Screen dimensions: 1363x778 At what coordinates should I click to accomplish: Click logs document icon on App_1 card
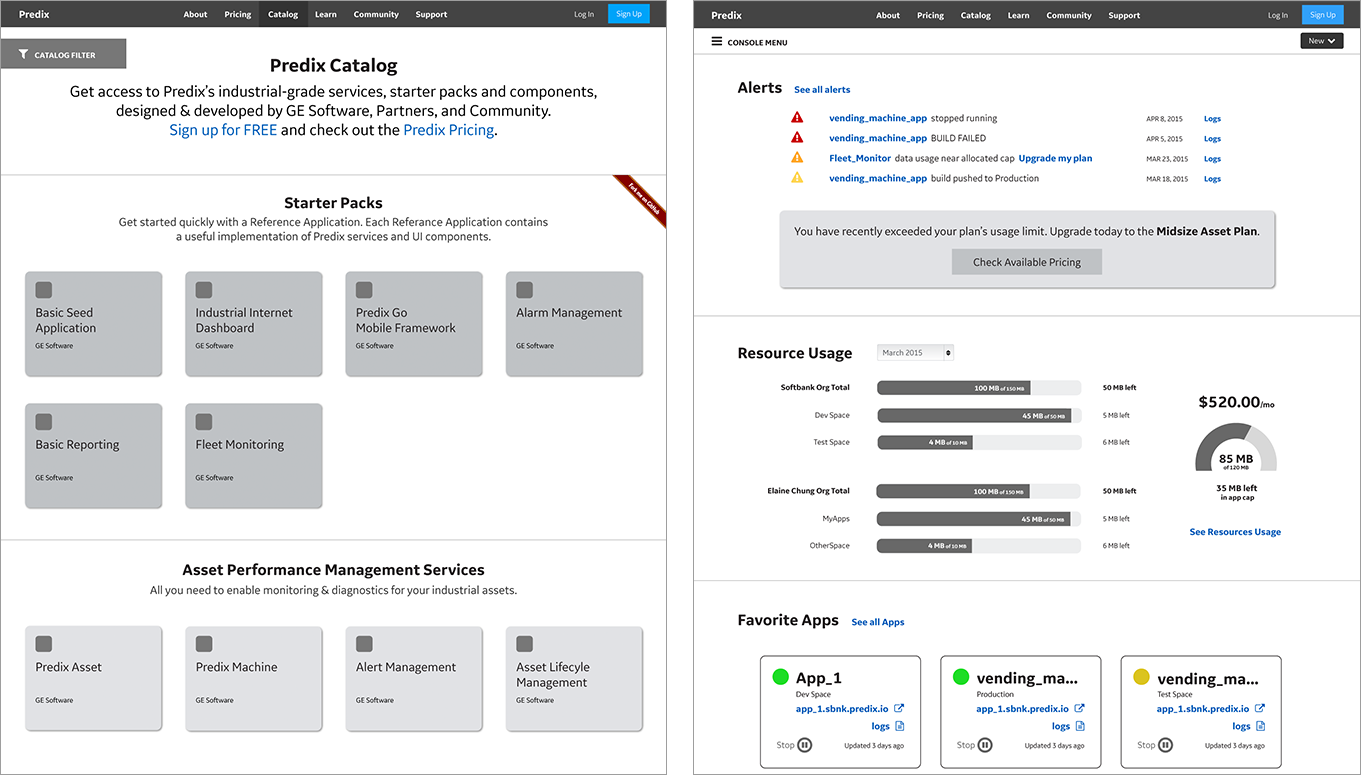[899, 726]
